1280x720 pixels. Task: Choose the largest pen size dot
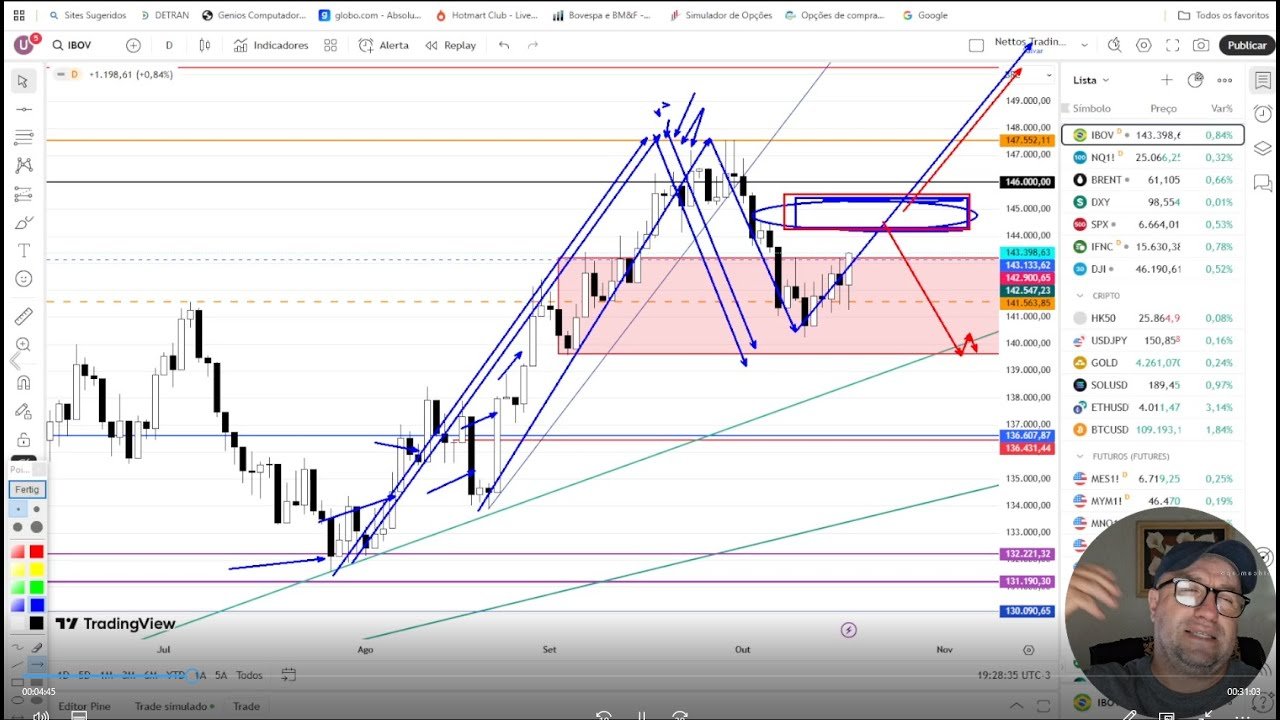click(x=36, y=527)
